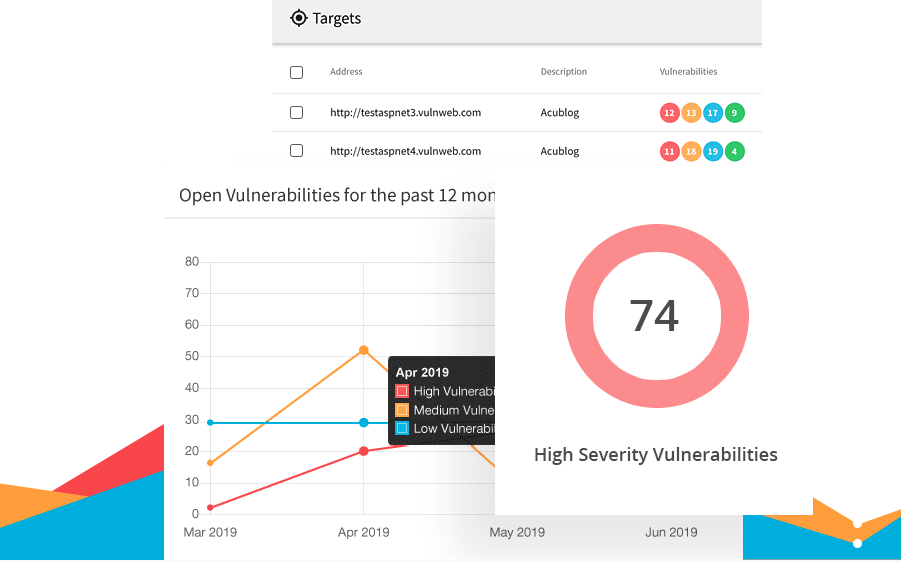Click the red High Vulnerabilities swatch in tooltip

(402, 392)
